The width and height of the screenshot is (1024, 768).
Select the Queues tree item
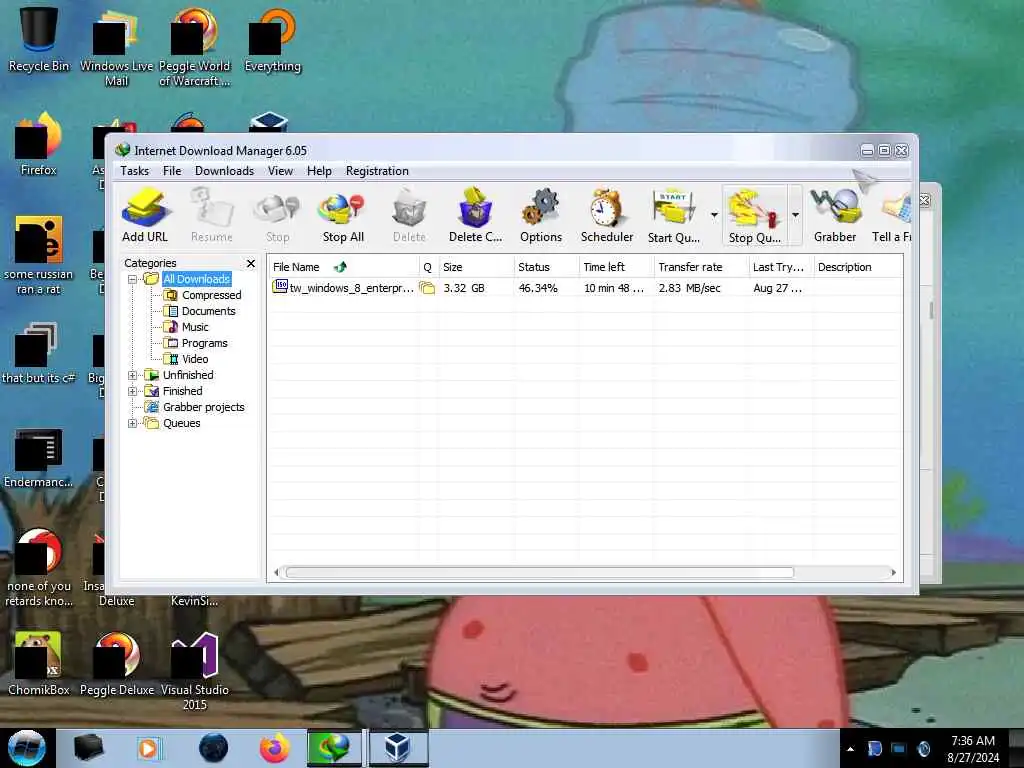point(182,423)
